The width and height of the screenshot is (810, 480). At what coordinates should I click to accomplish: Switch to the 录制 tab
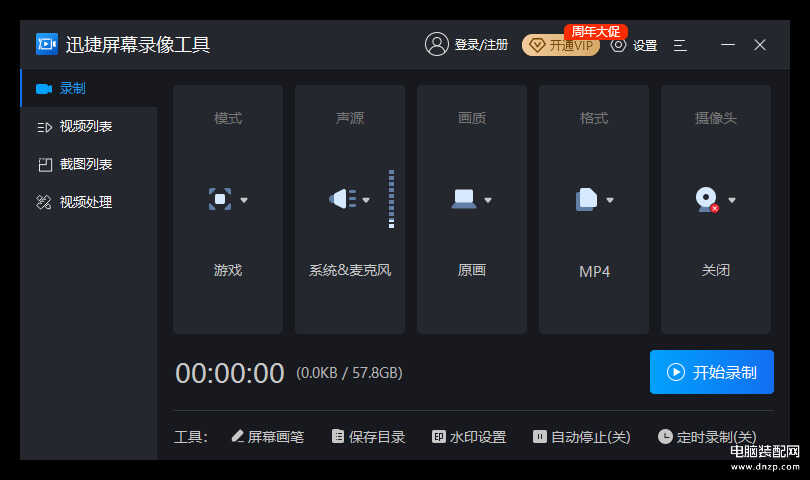point(89,88)
